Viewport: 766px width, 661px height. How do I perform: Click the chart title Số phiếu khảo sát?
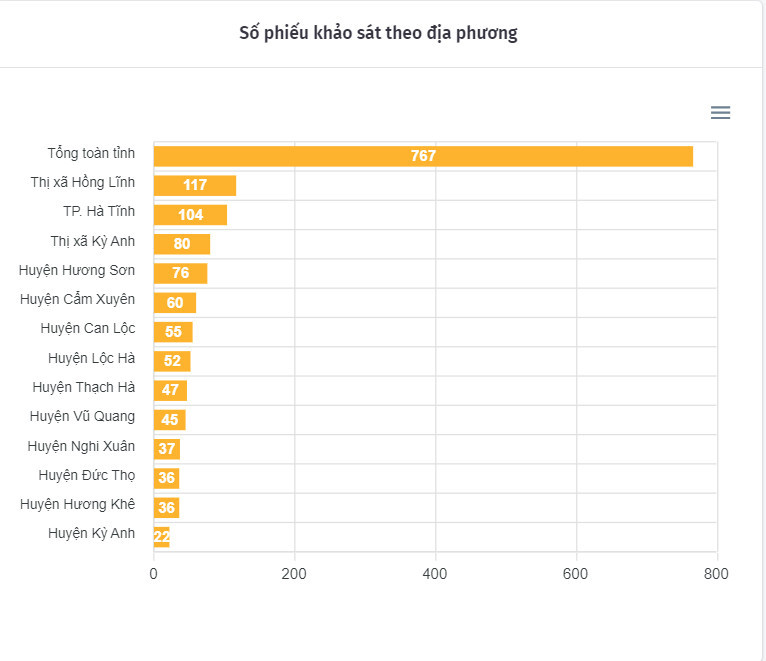[x=378, y=33]
